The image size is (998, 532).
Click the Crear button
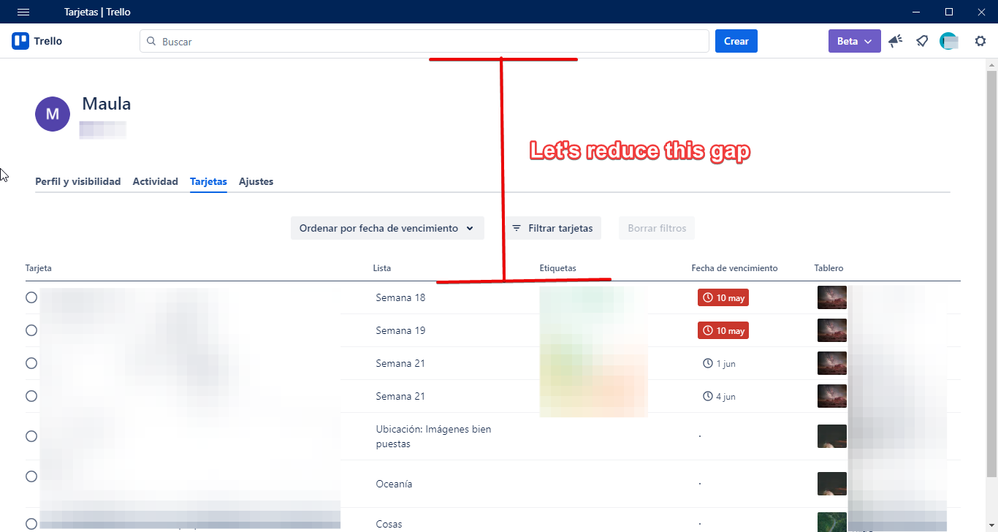(x=736, y=41)
